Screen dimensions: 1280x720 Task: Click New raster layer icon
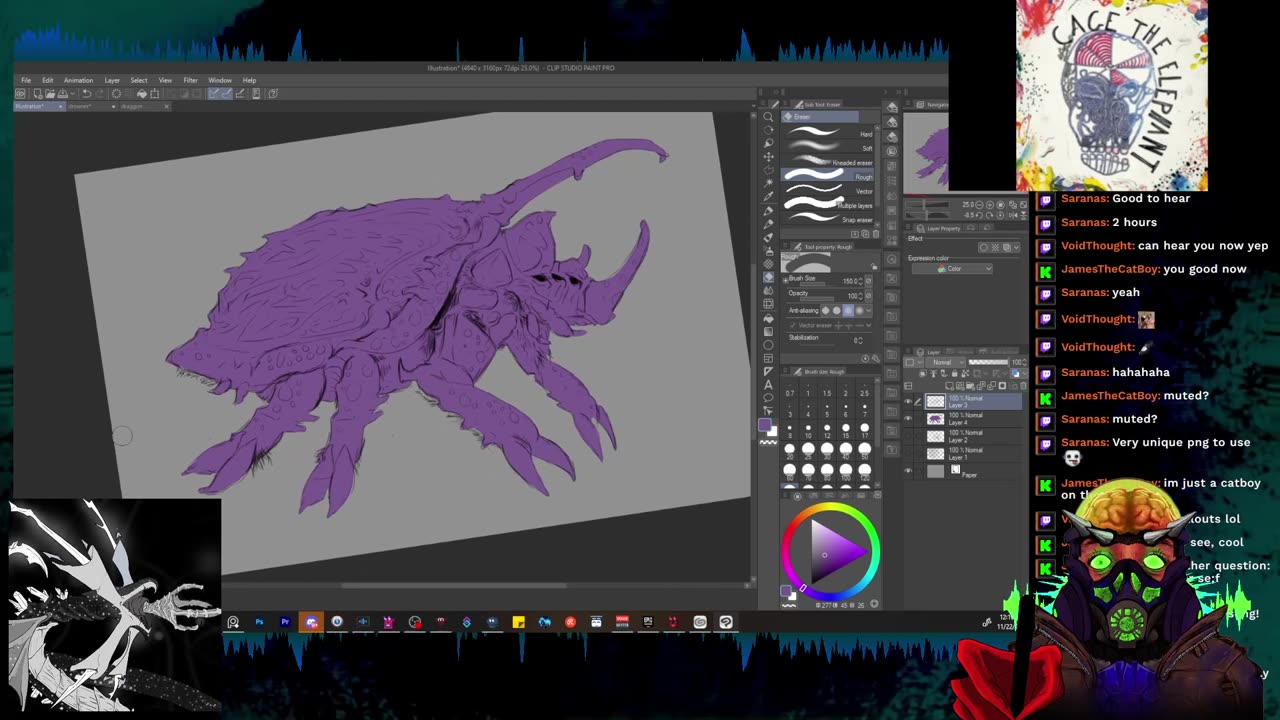pyautogui.click(x=950, y=386)
